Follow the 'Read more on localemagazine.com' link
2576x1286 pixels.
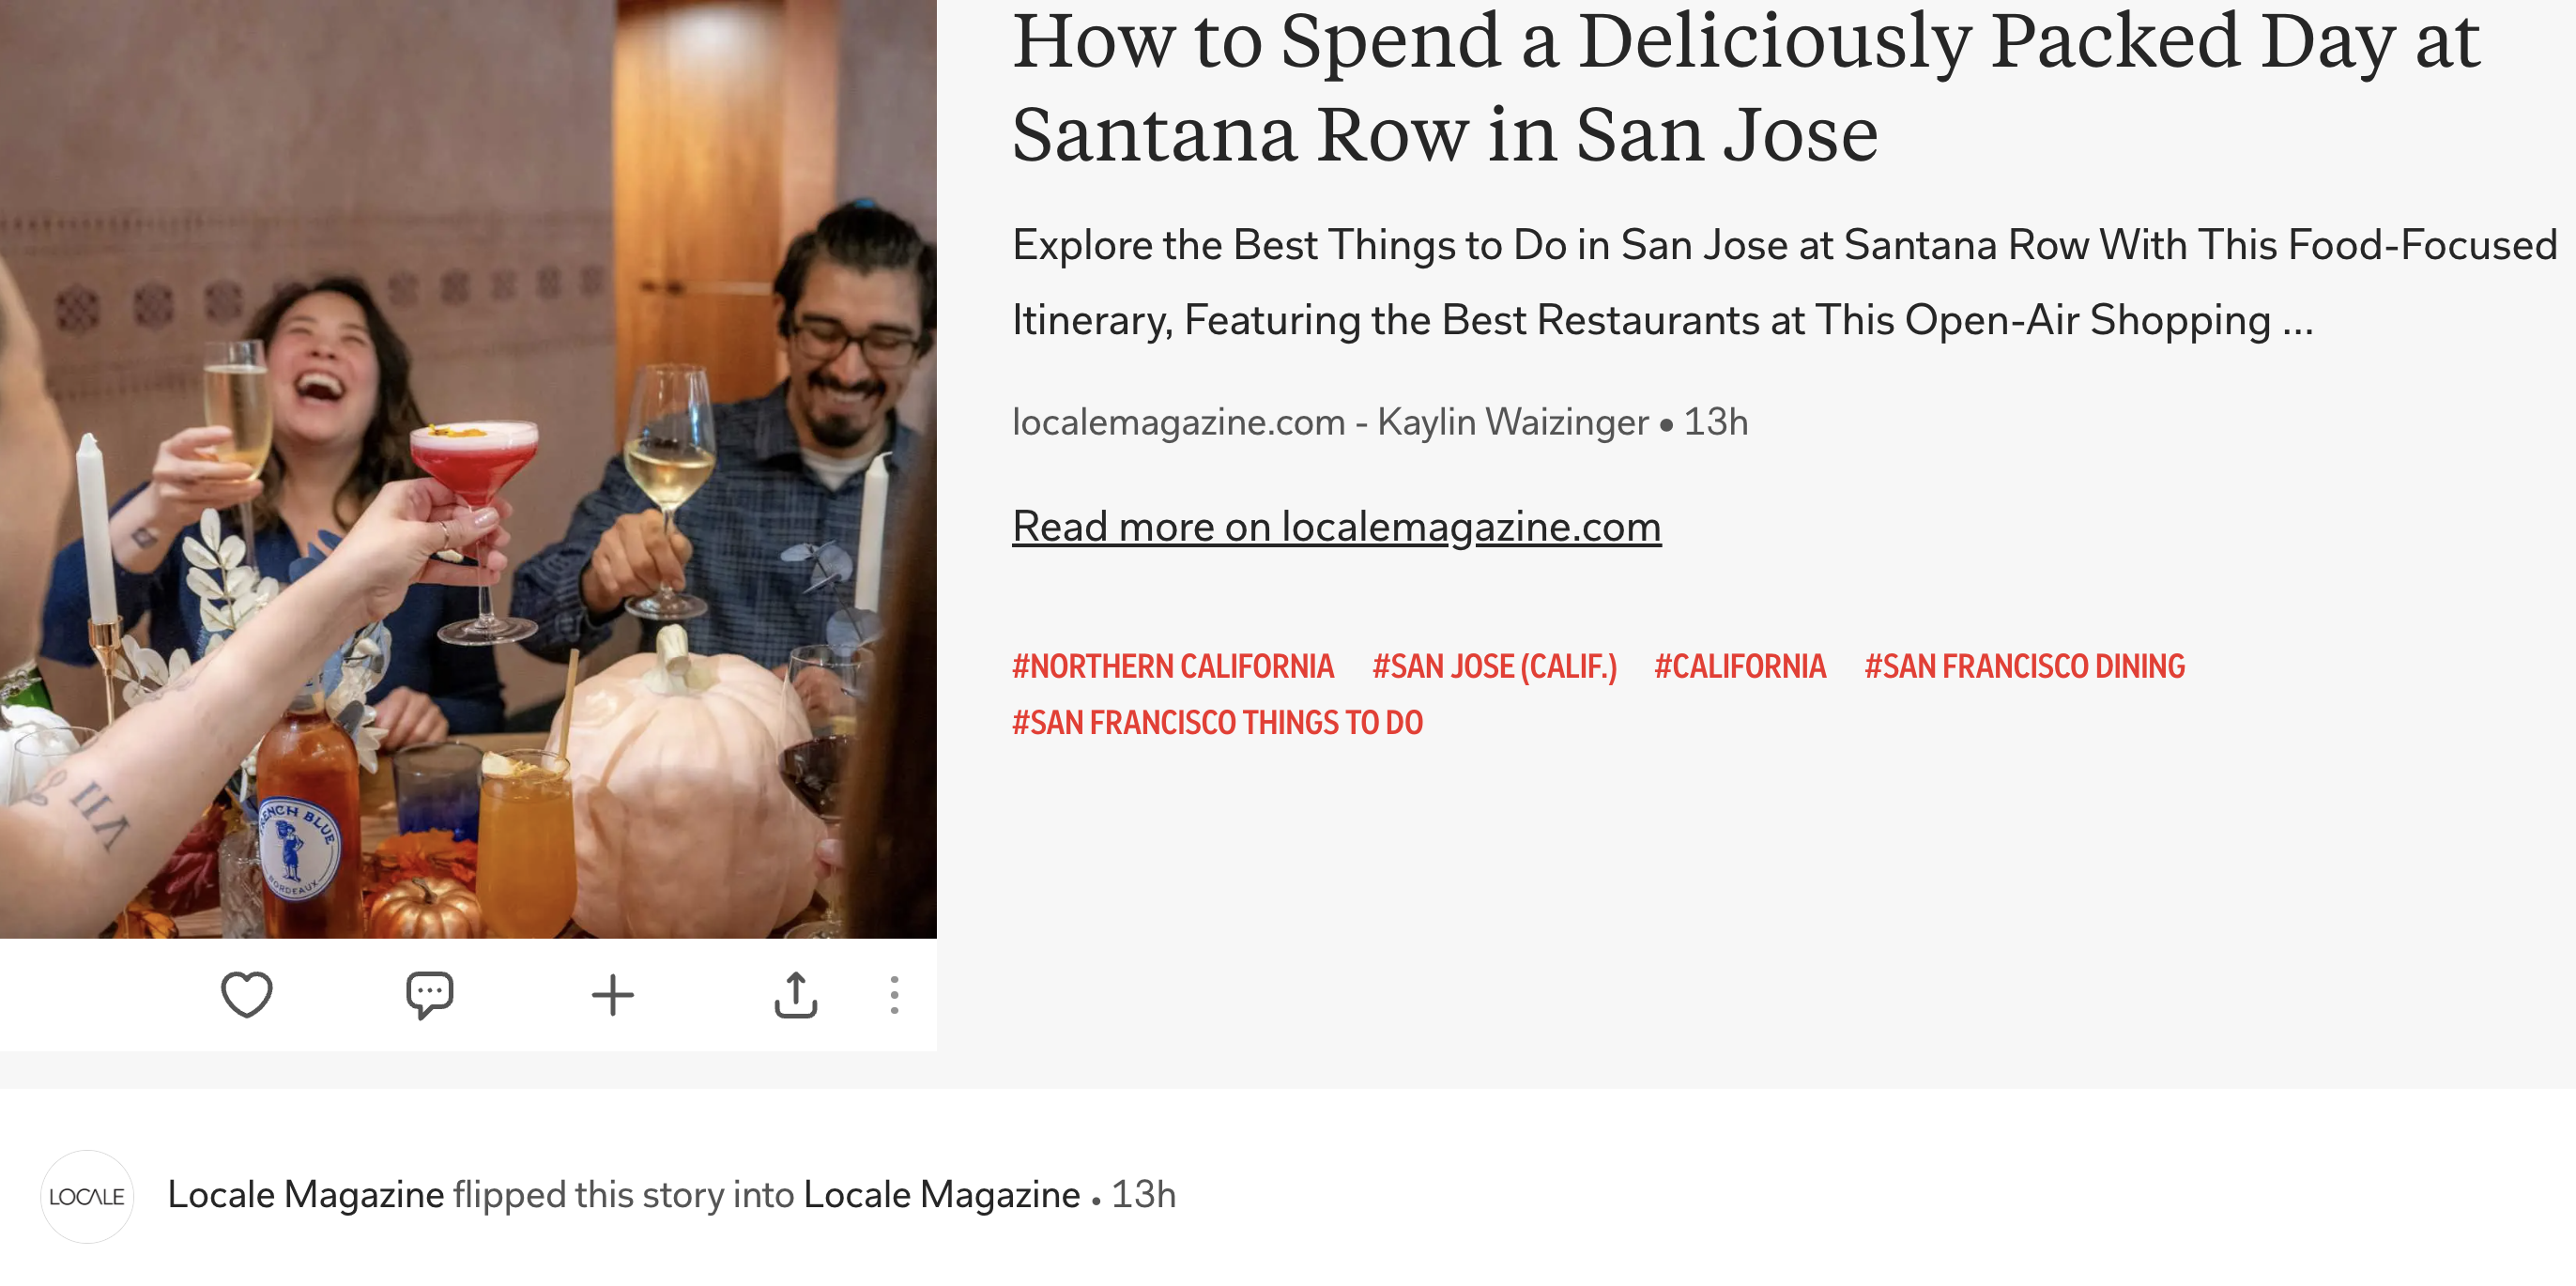(1336, 526)
